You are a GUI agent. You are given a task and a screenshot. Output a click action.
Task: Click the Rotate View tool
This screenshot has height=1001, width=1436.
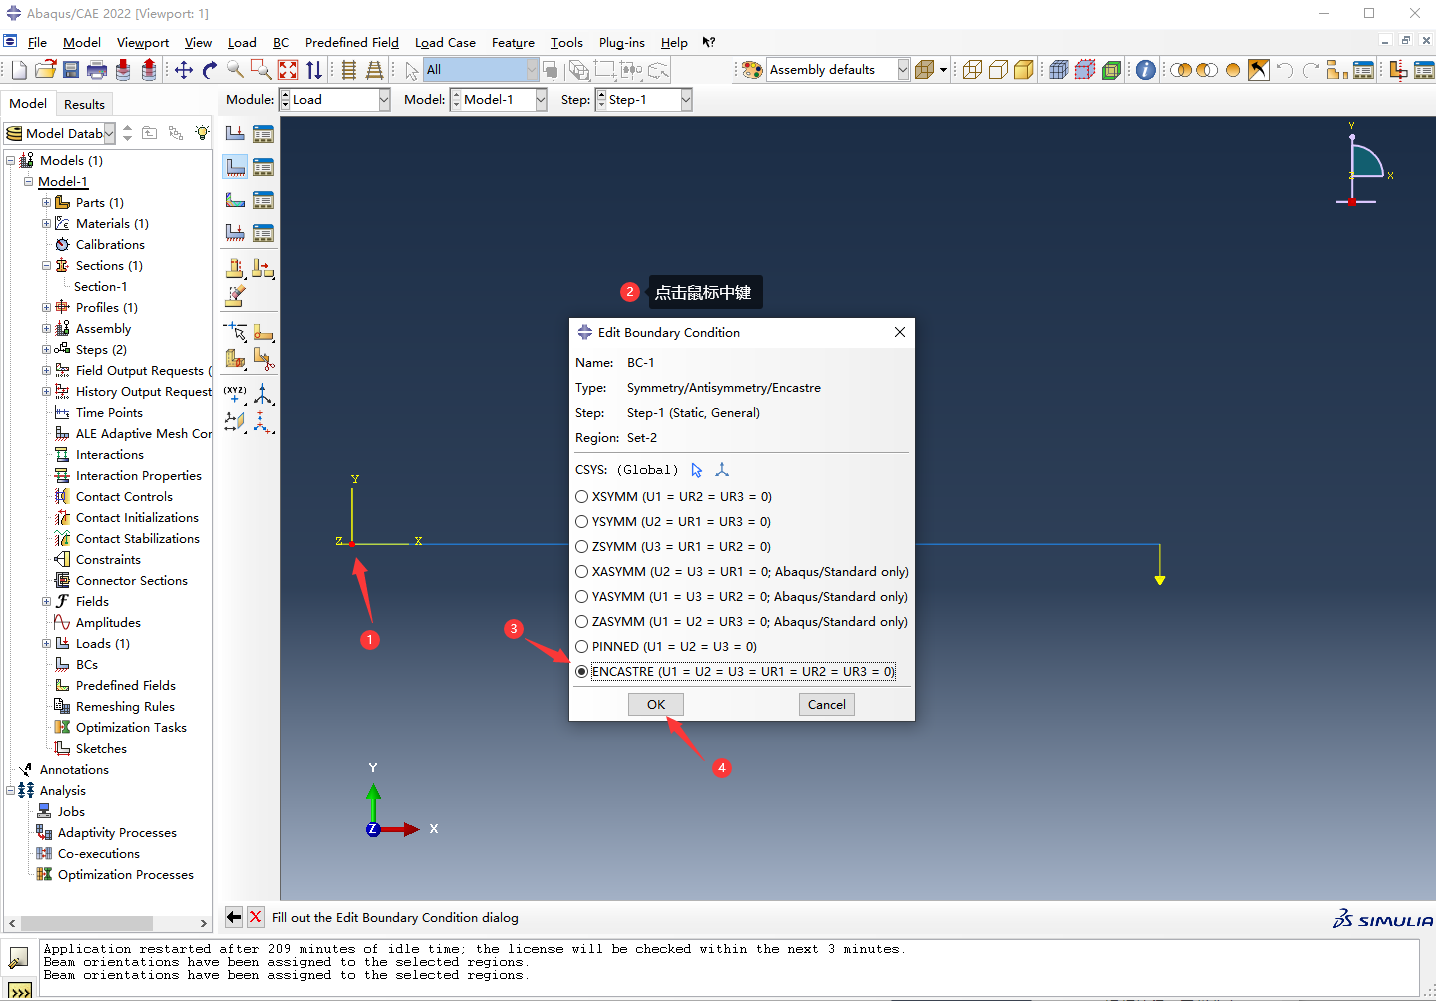[210, 70]
